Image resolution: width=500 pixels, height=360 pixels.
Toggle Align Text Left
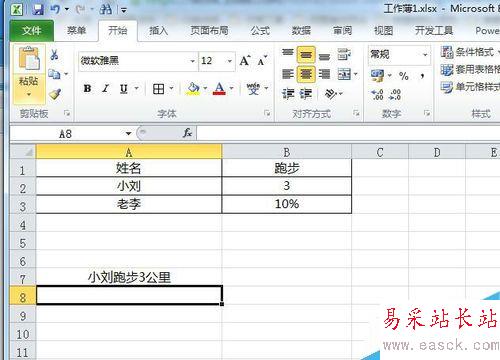[x=288, y=74]
